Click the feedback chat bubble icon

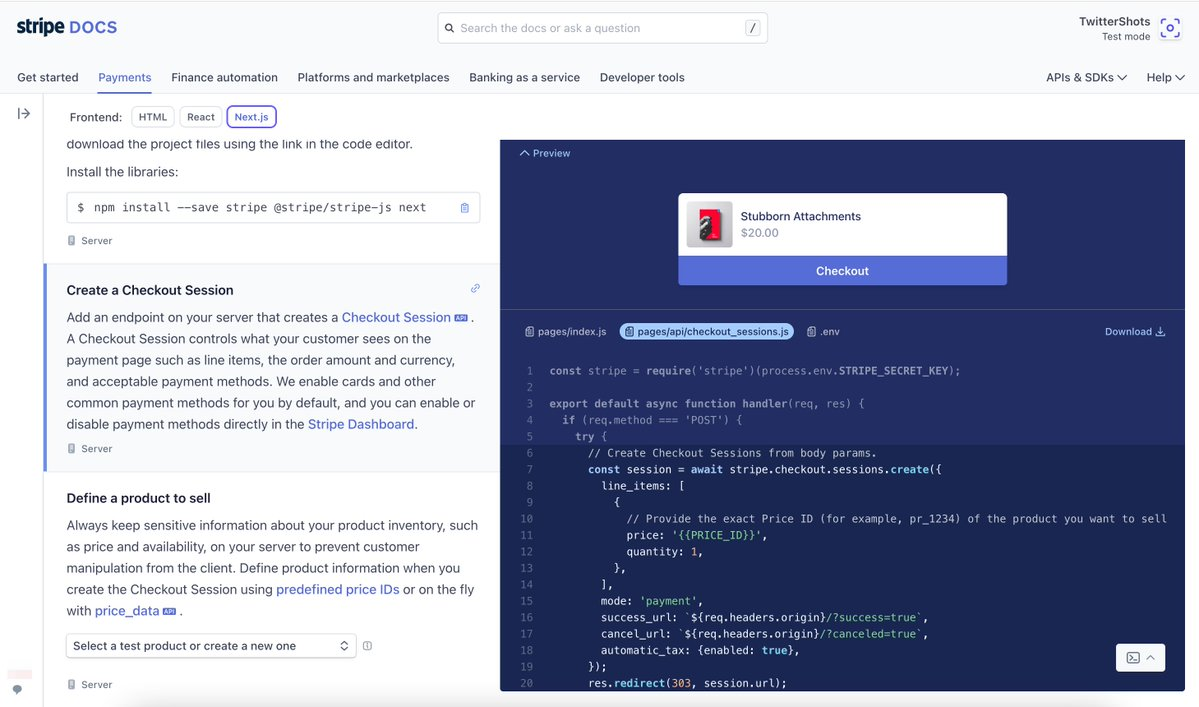pyautogui.click(x=17, y=689)
